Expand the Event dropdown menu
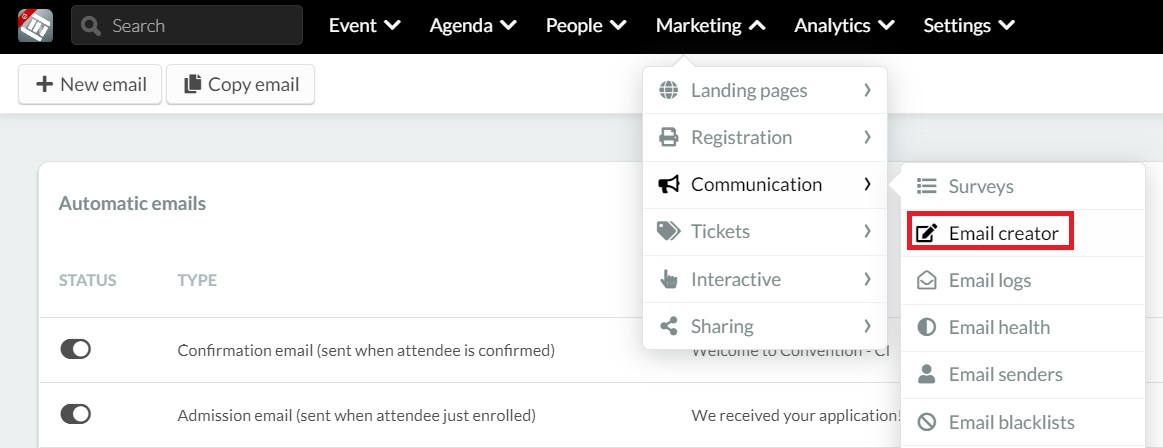1163x448 pixels. (365, 25)
